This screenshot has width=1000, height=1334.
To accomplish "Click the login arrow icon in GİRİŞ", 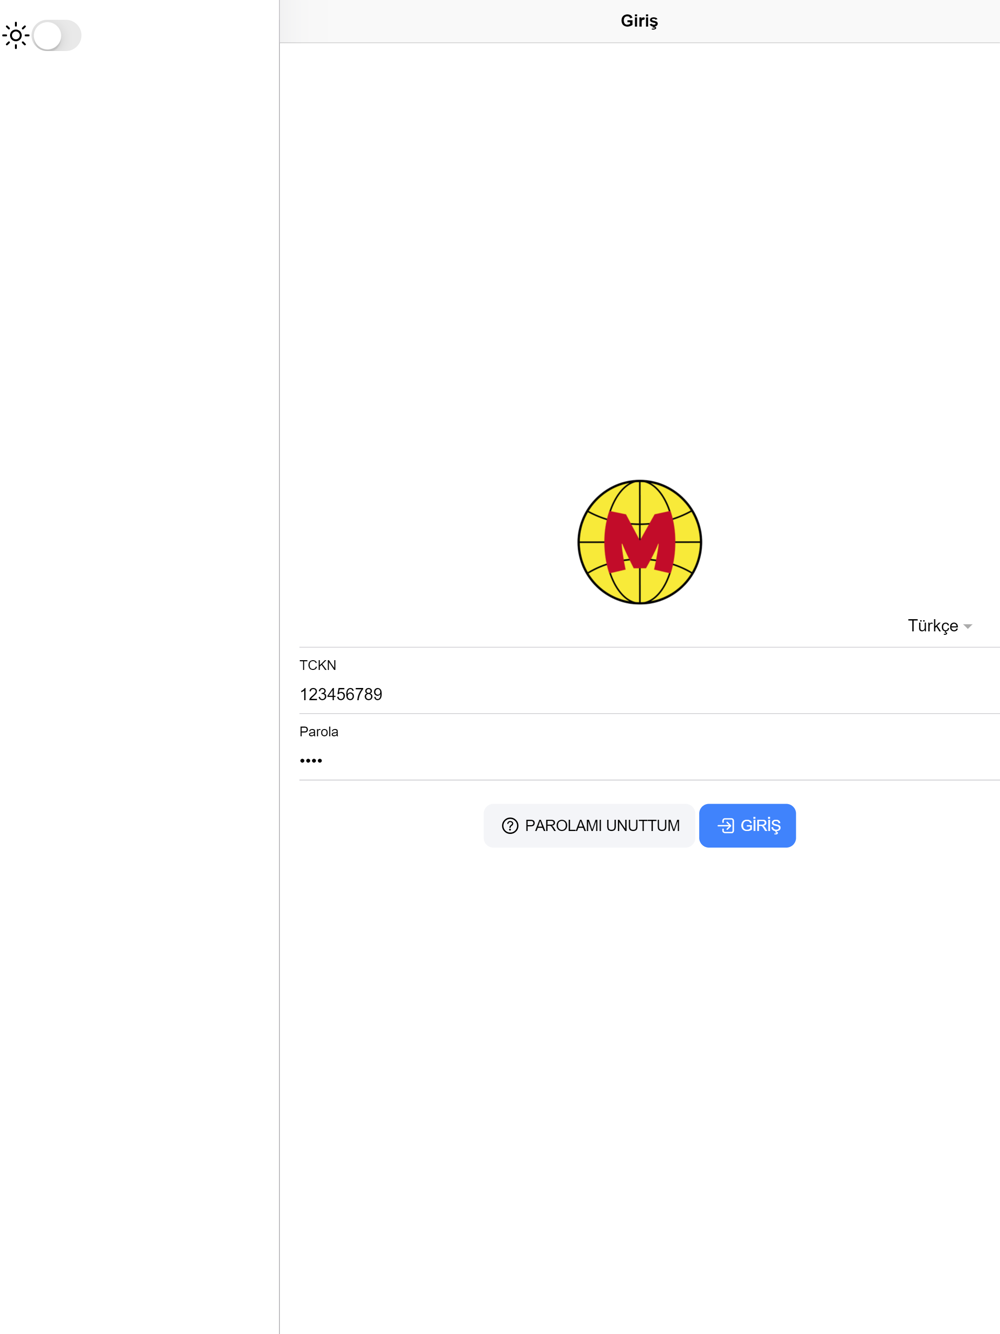I will (726, 826).
